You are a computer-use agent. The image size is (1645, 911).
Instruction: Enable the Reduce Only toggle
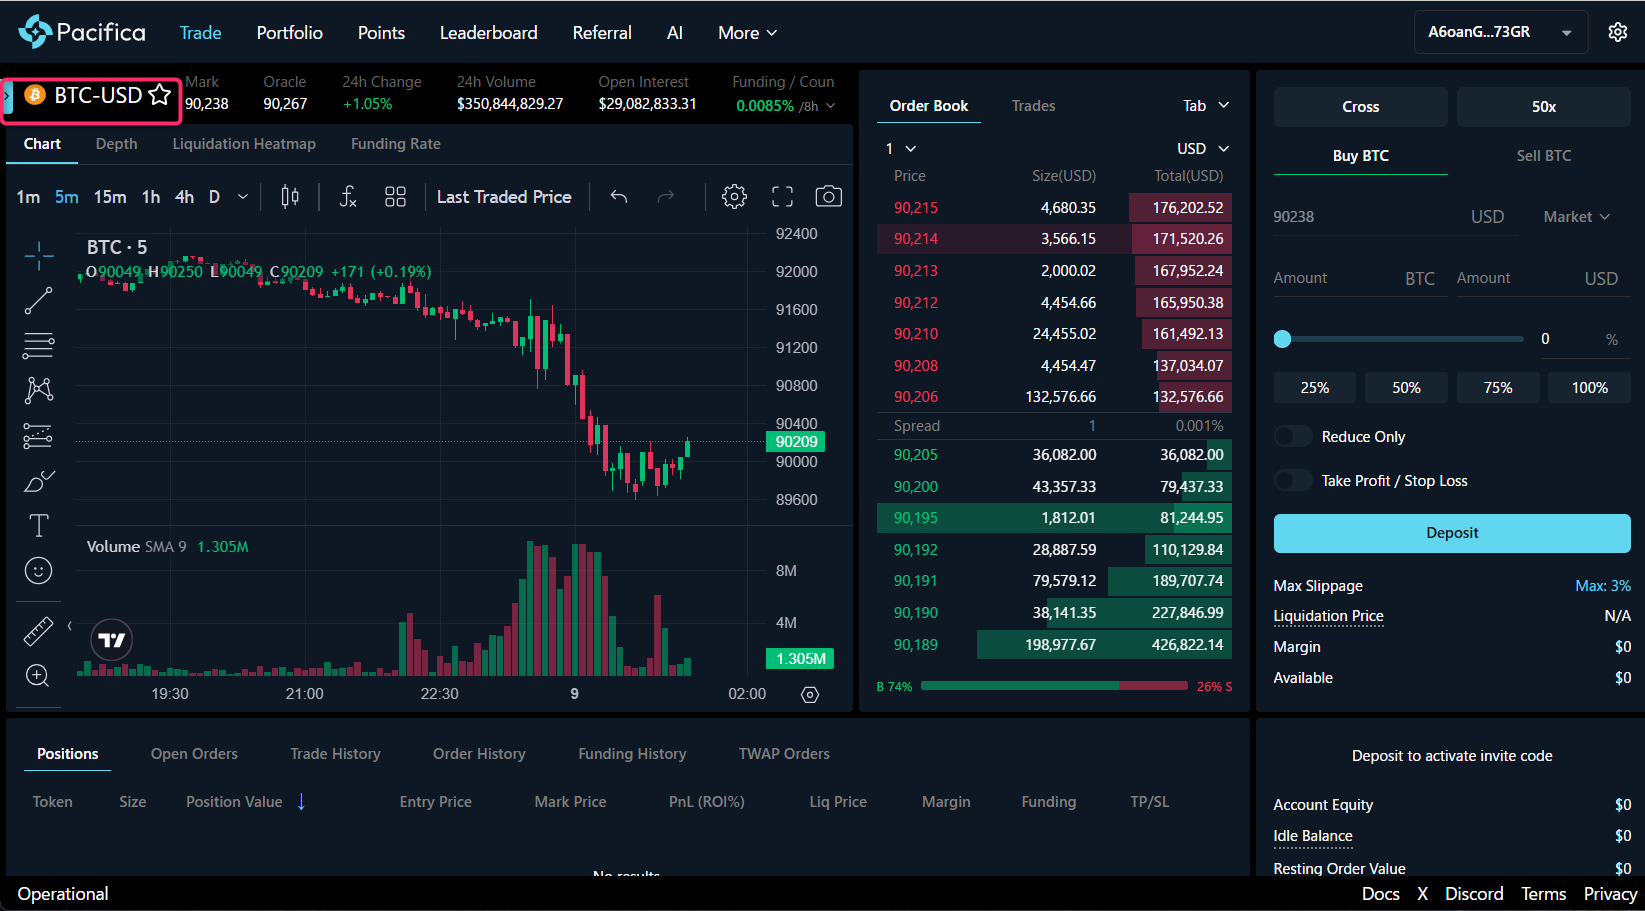tap(1292, 436)
